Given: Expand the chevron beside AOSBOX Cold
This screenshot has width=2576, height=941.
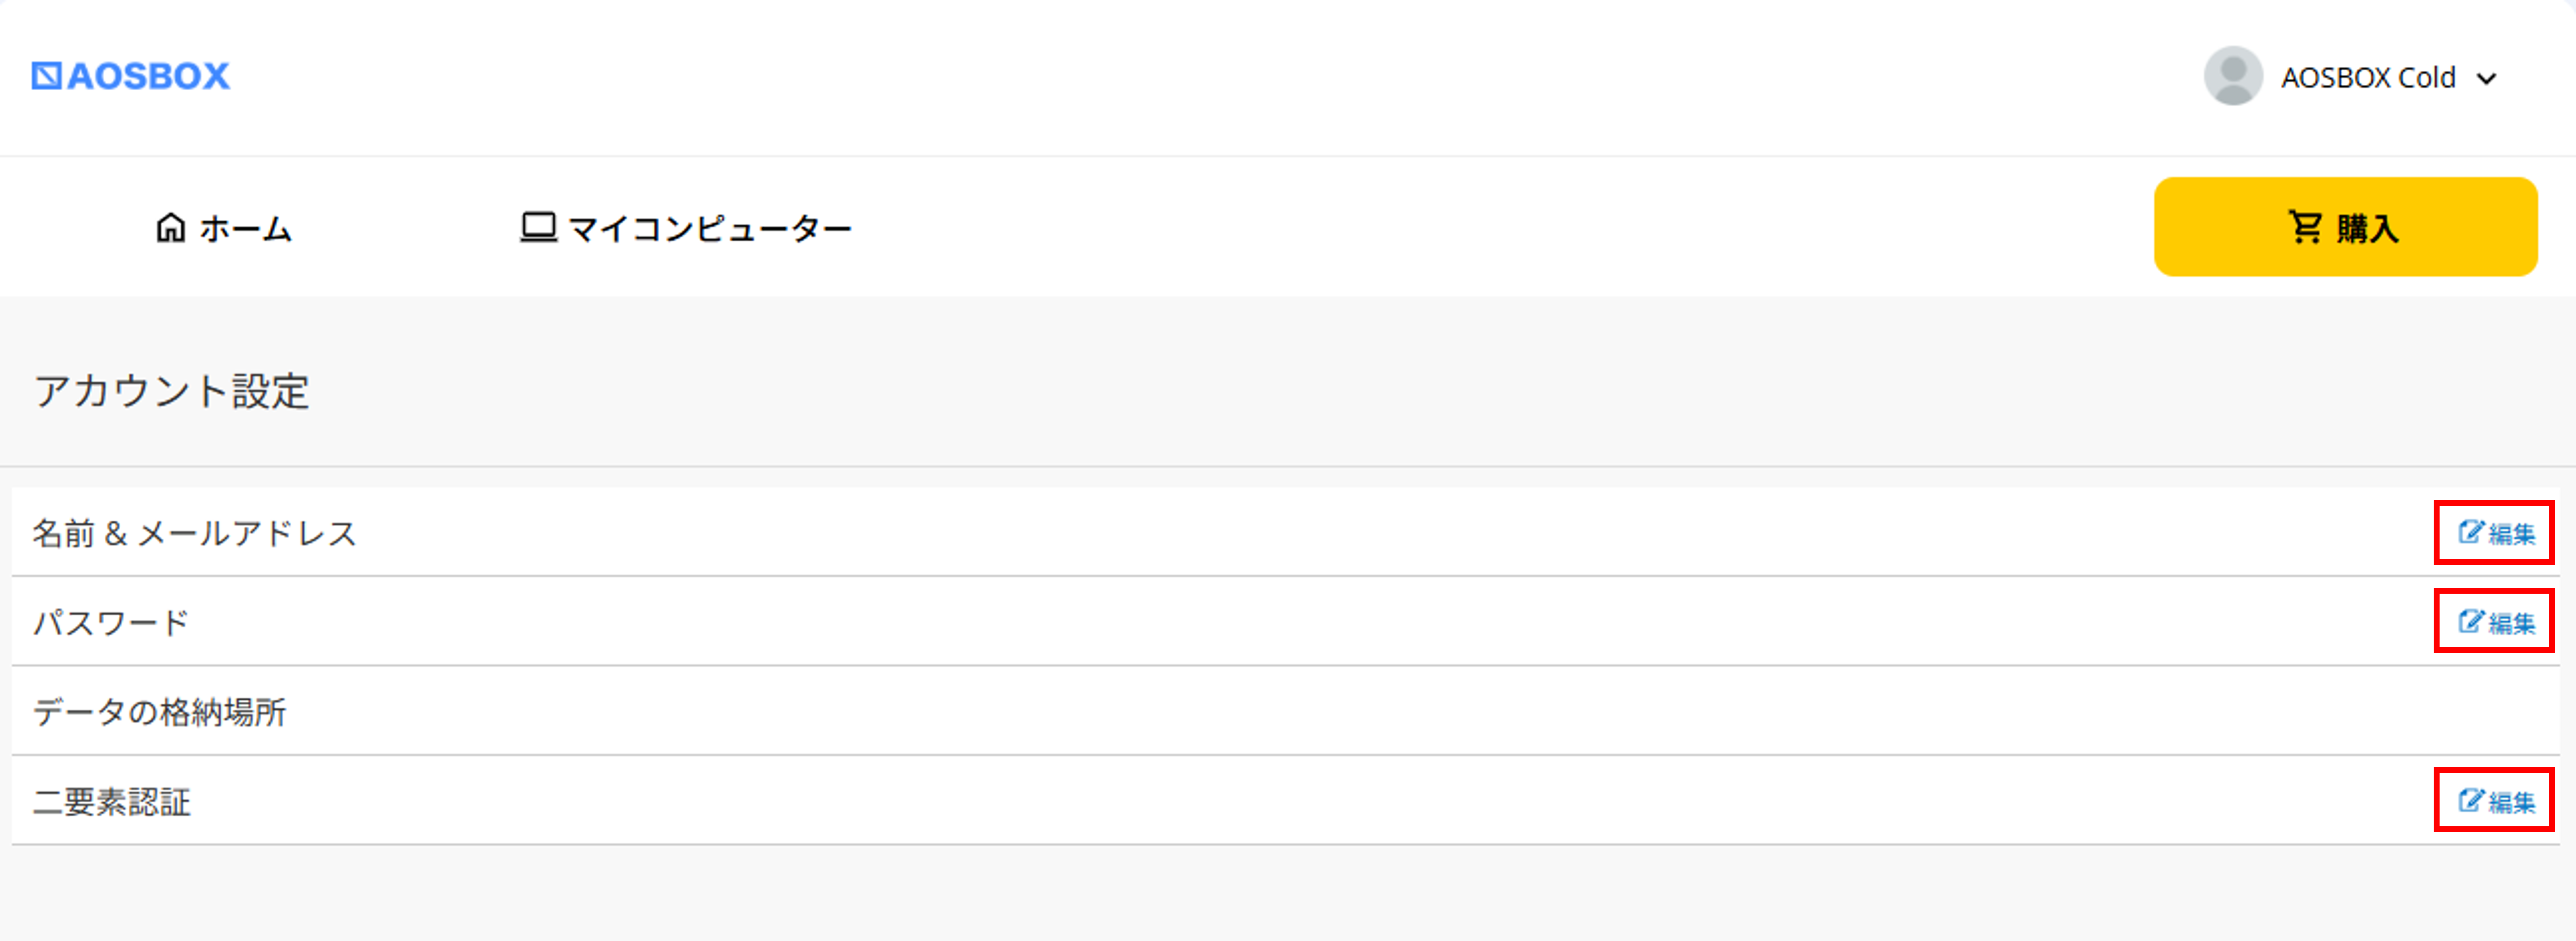Looking at the screenshot, I should (x=2487, y=78).
